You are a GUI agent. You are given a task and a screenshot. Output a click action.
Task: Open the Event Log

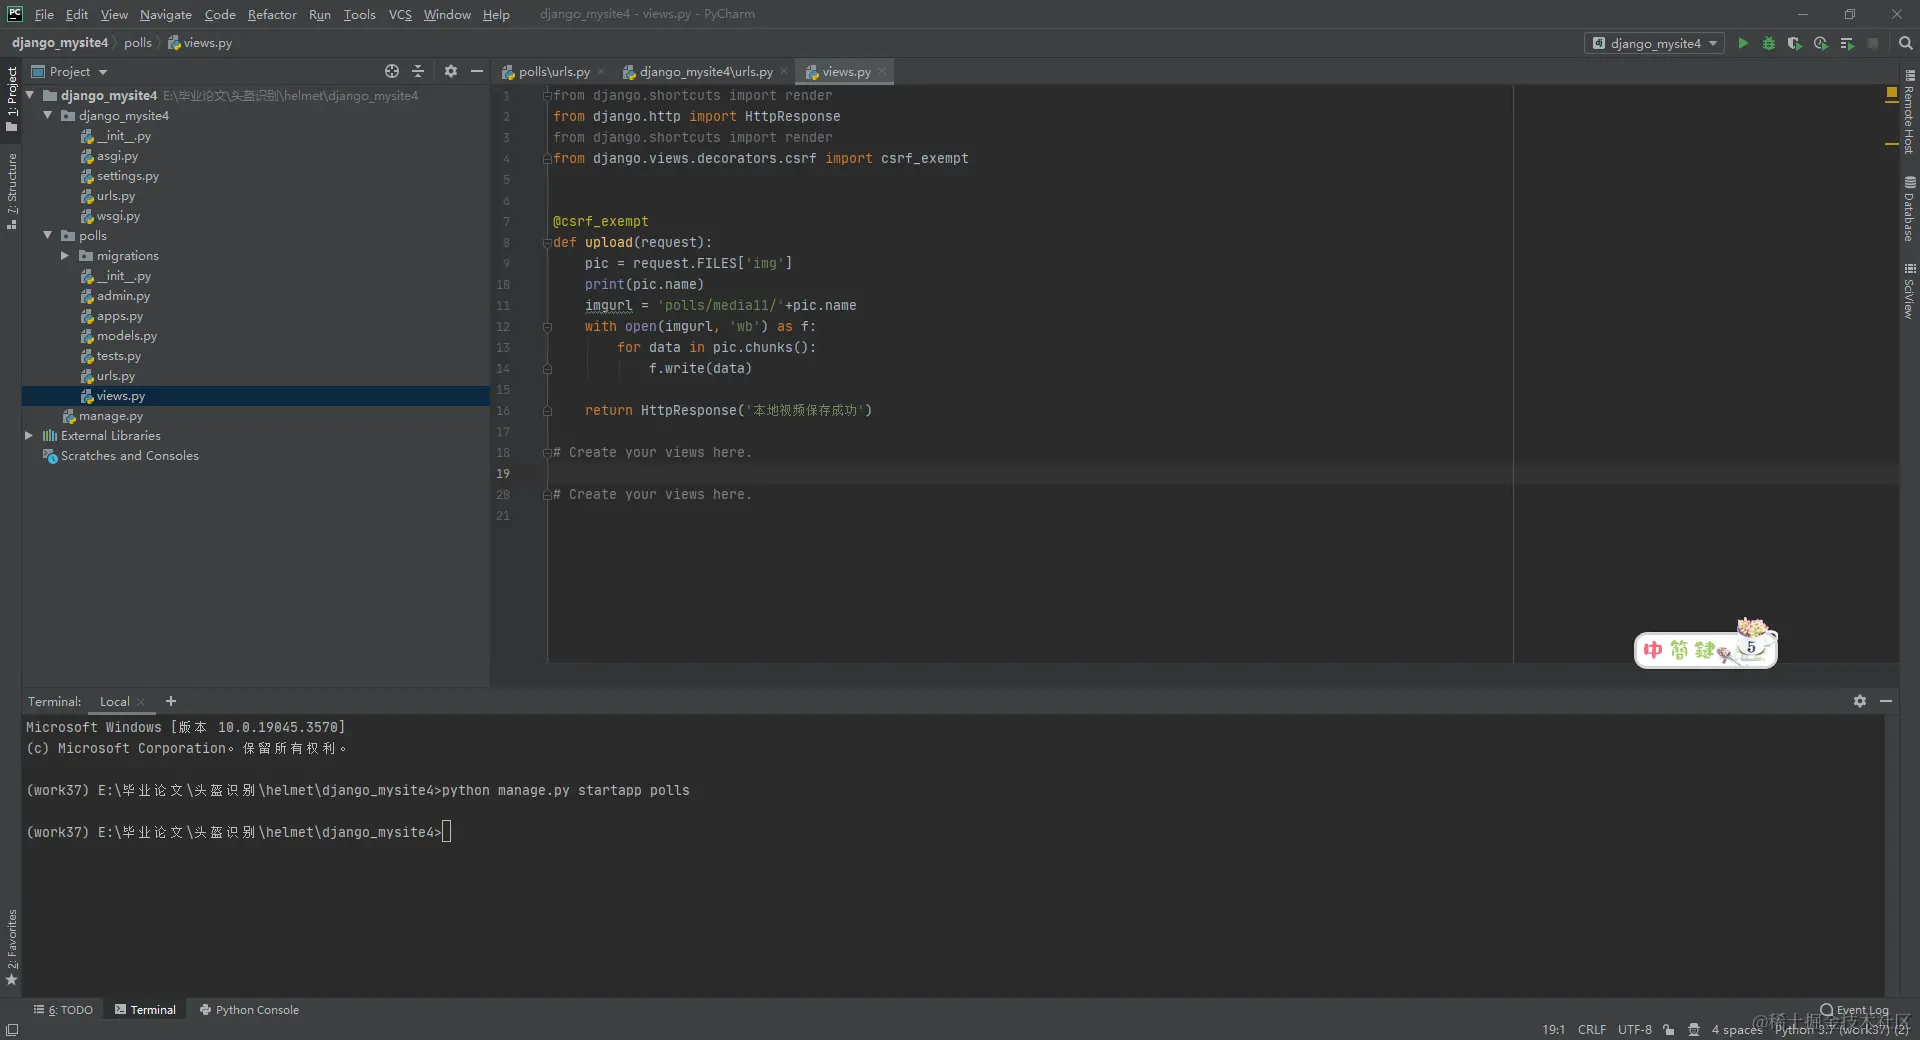(1855, 1010)
